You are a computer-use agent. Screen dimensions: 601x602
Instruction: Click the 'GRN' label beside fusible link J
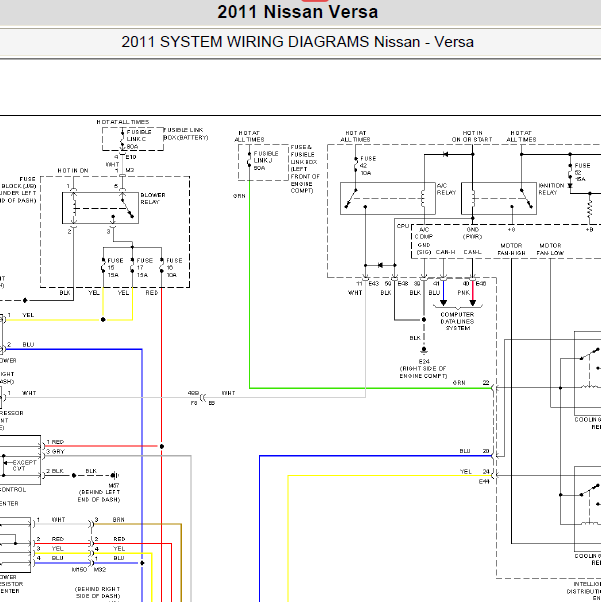(x=239, y=196)
